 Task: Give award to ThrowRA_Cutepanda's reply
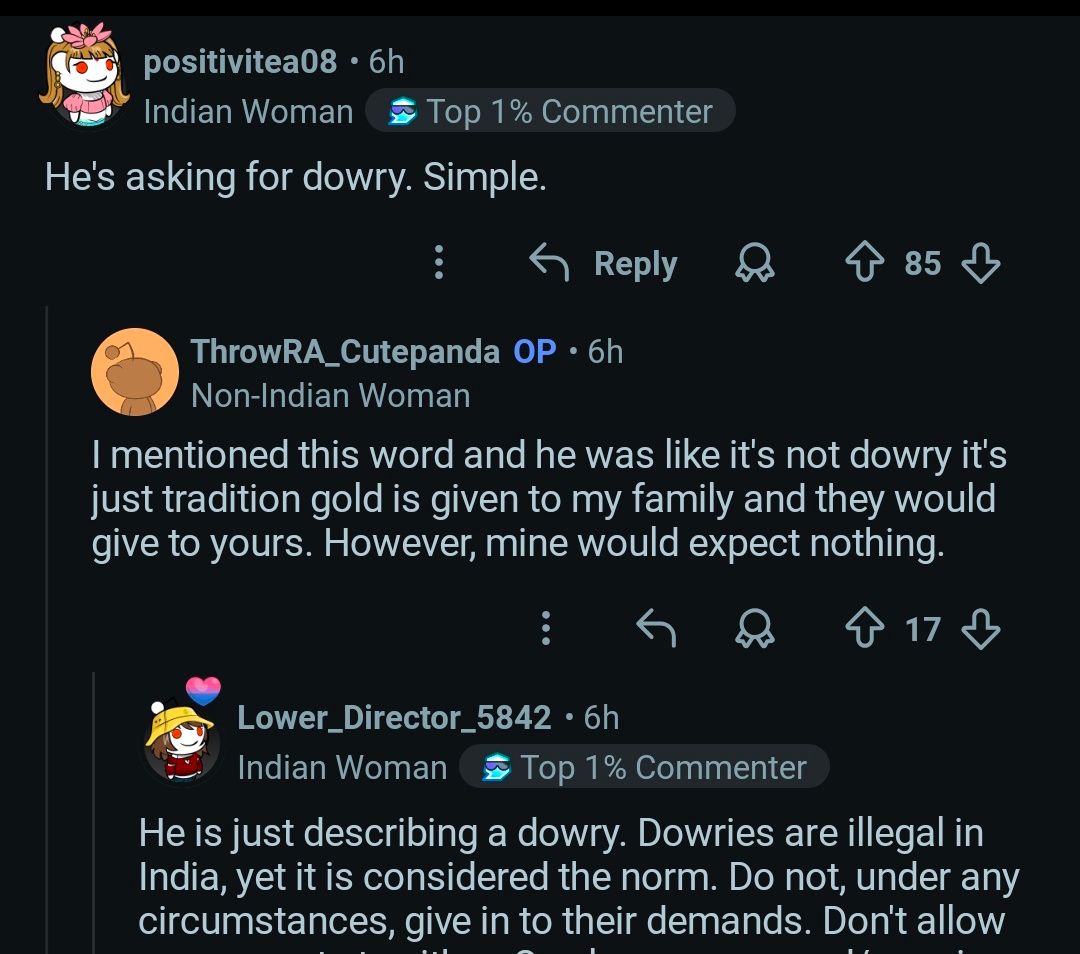pyautogui.click(x=755, y=629)
